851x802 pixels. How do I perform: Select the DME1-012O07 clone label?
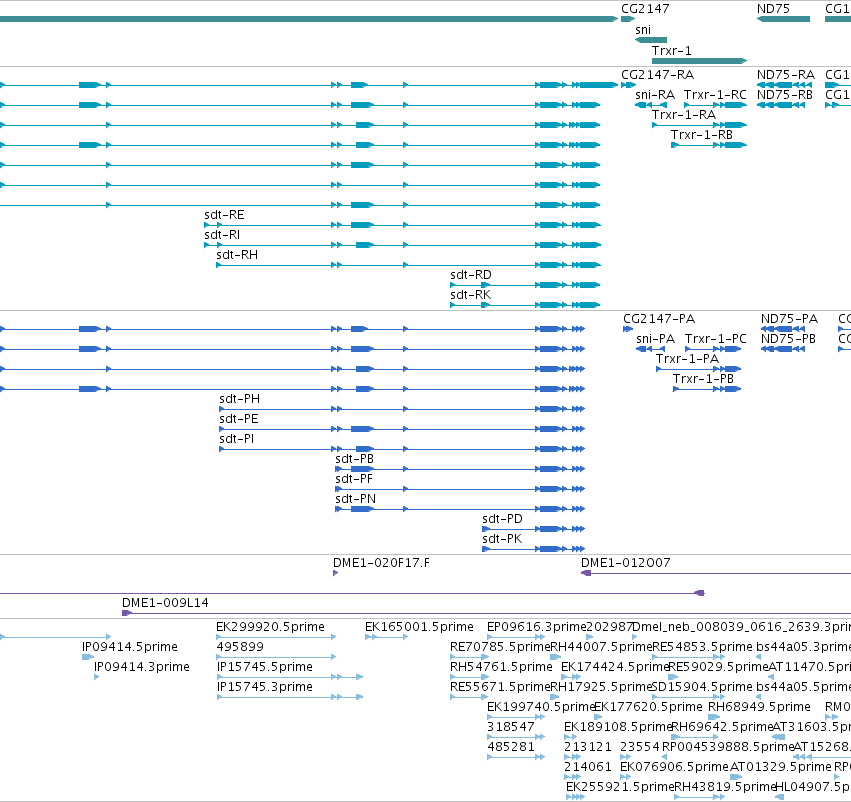click(x=626, y=563)
